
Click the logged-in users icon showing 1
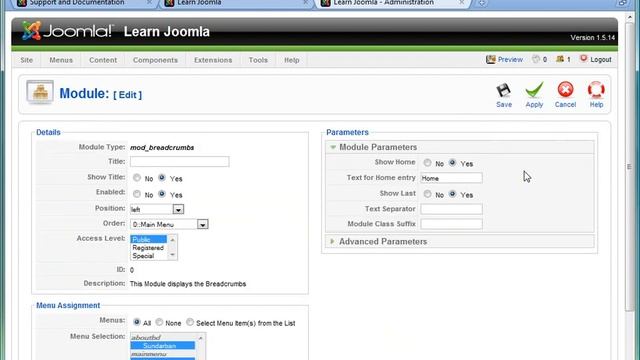point(560,60)
